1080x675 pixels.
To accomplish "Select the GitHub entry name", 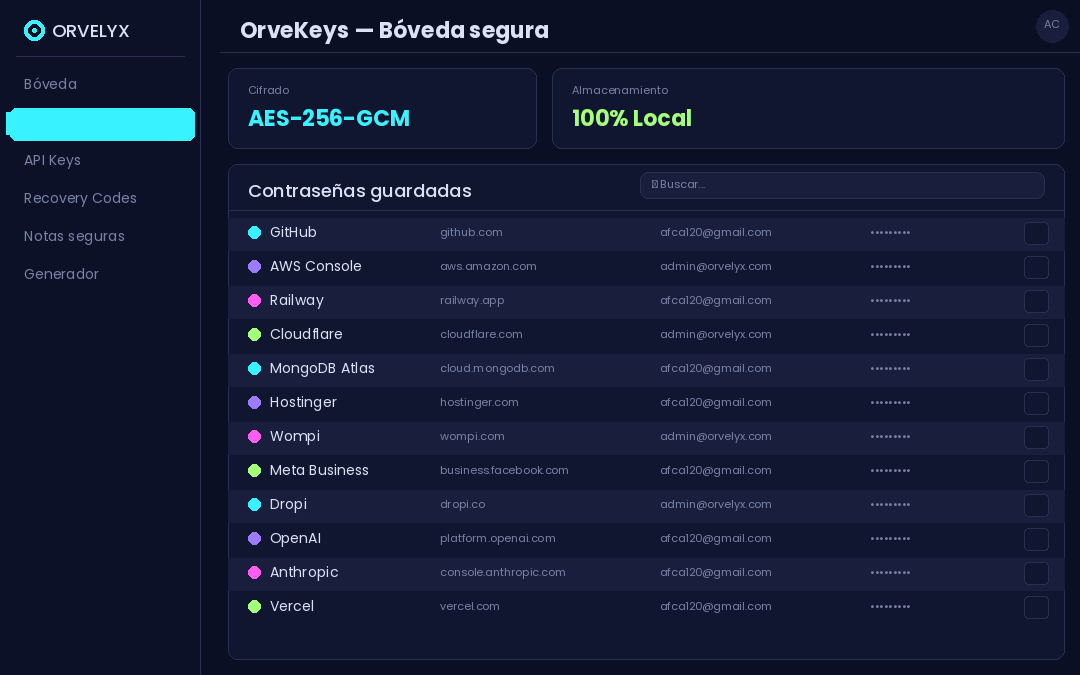I will coord(293,232).
